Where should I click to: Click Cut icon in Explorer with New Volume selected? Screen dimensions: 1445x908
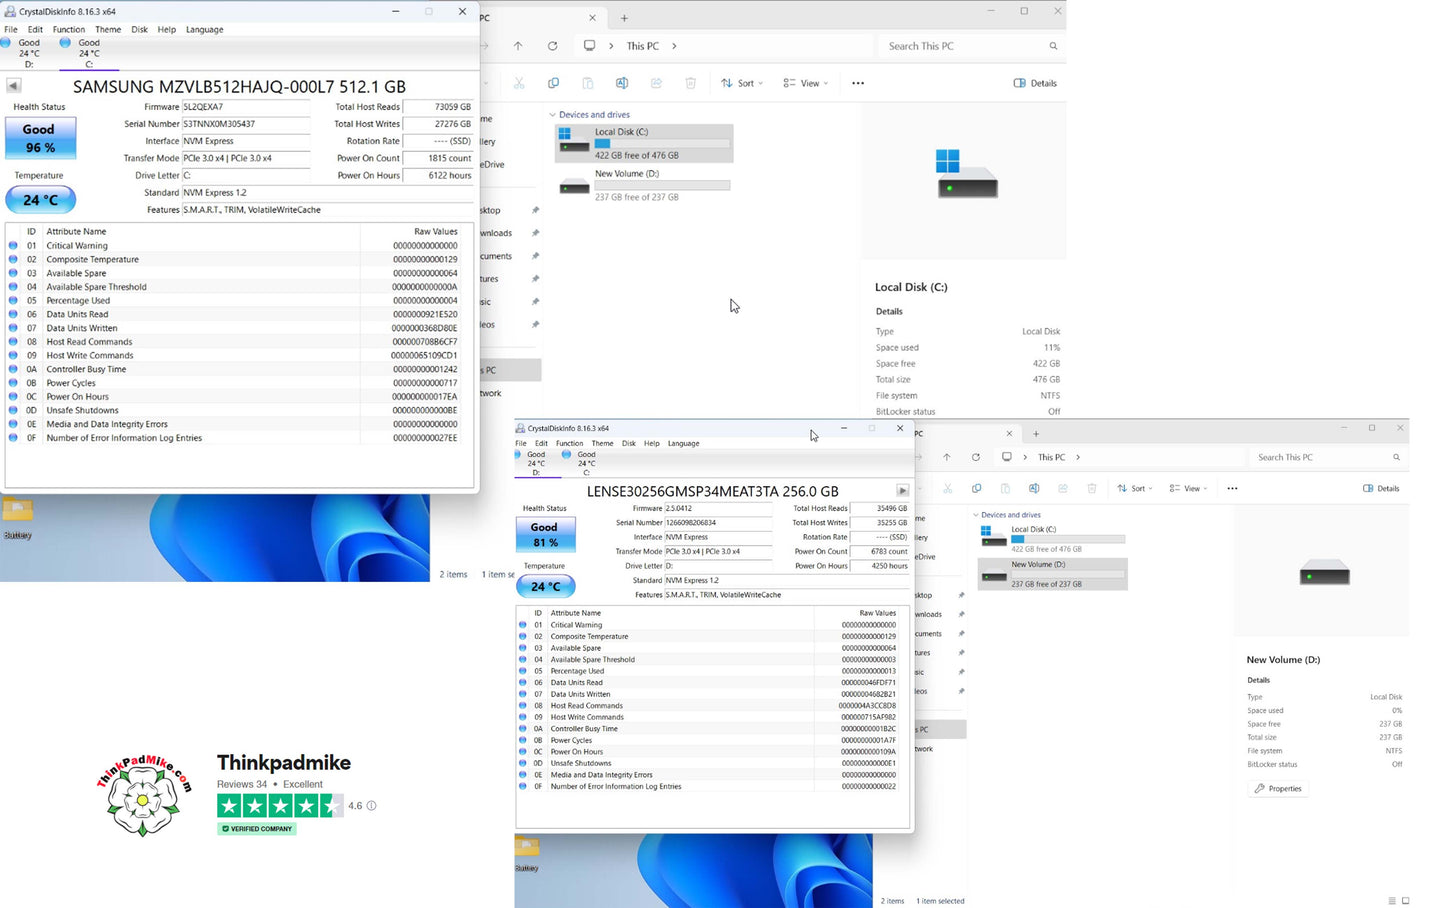[947, 488]
